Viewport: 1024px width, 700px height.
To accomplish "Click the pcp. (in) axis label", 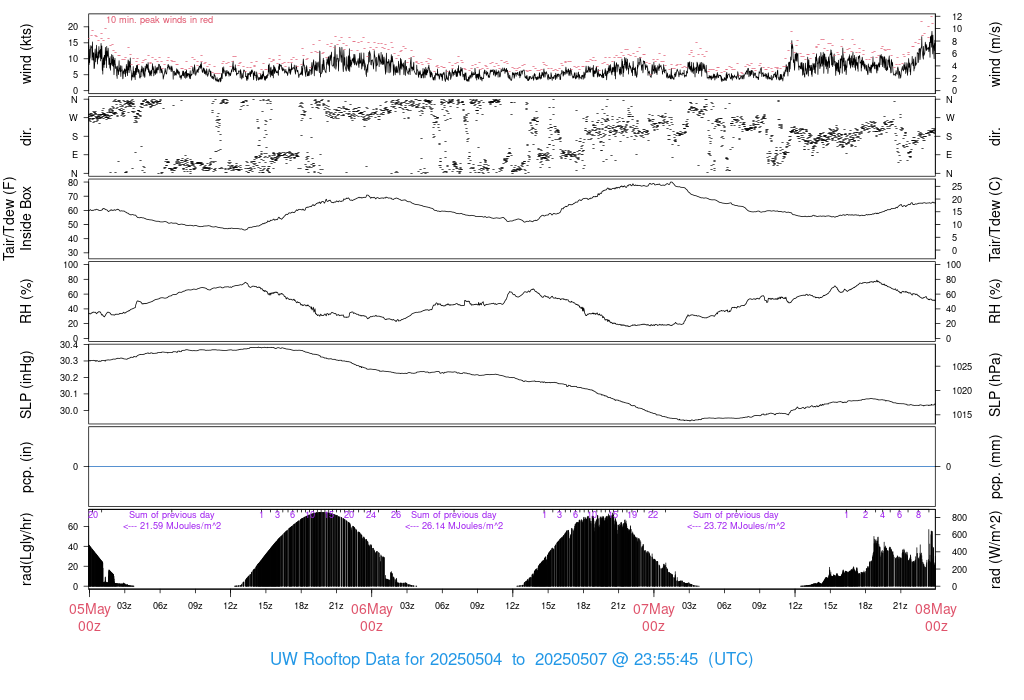I will [26, 467].
